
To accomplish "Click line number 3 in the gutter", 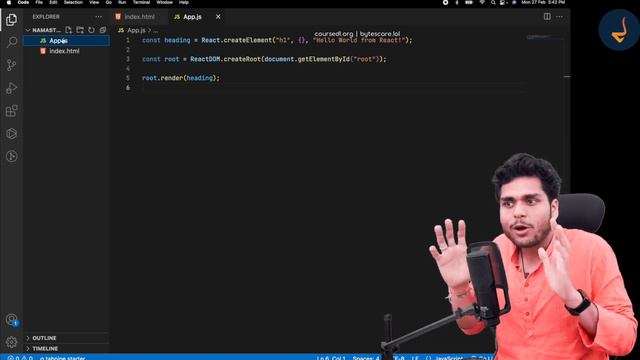I will (128, 59).
